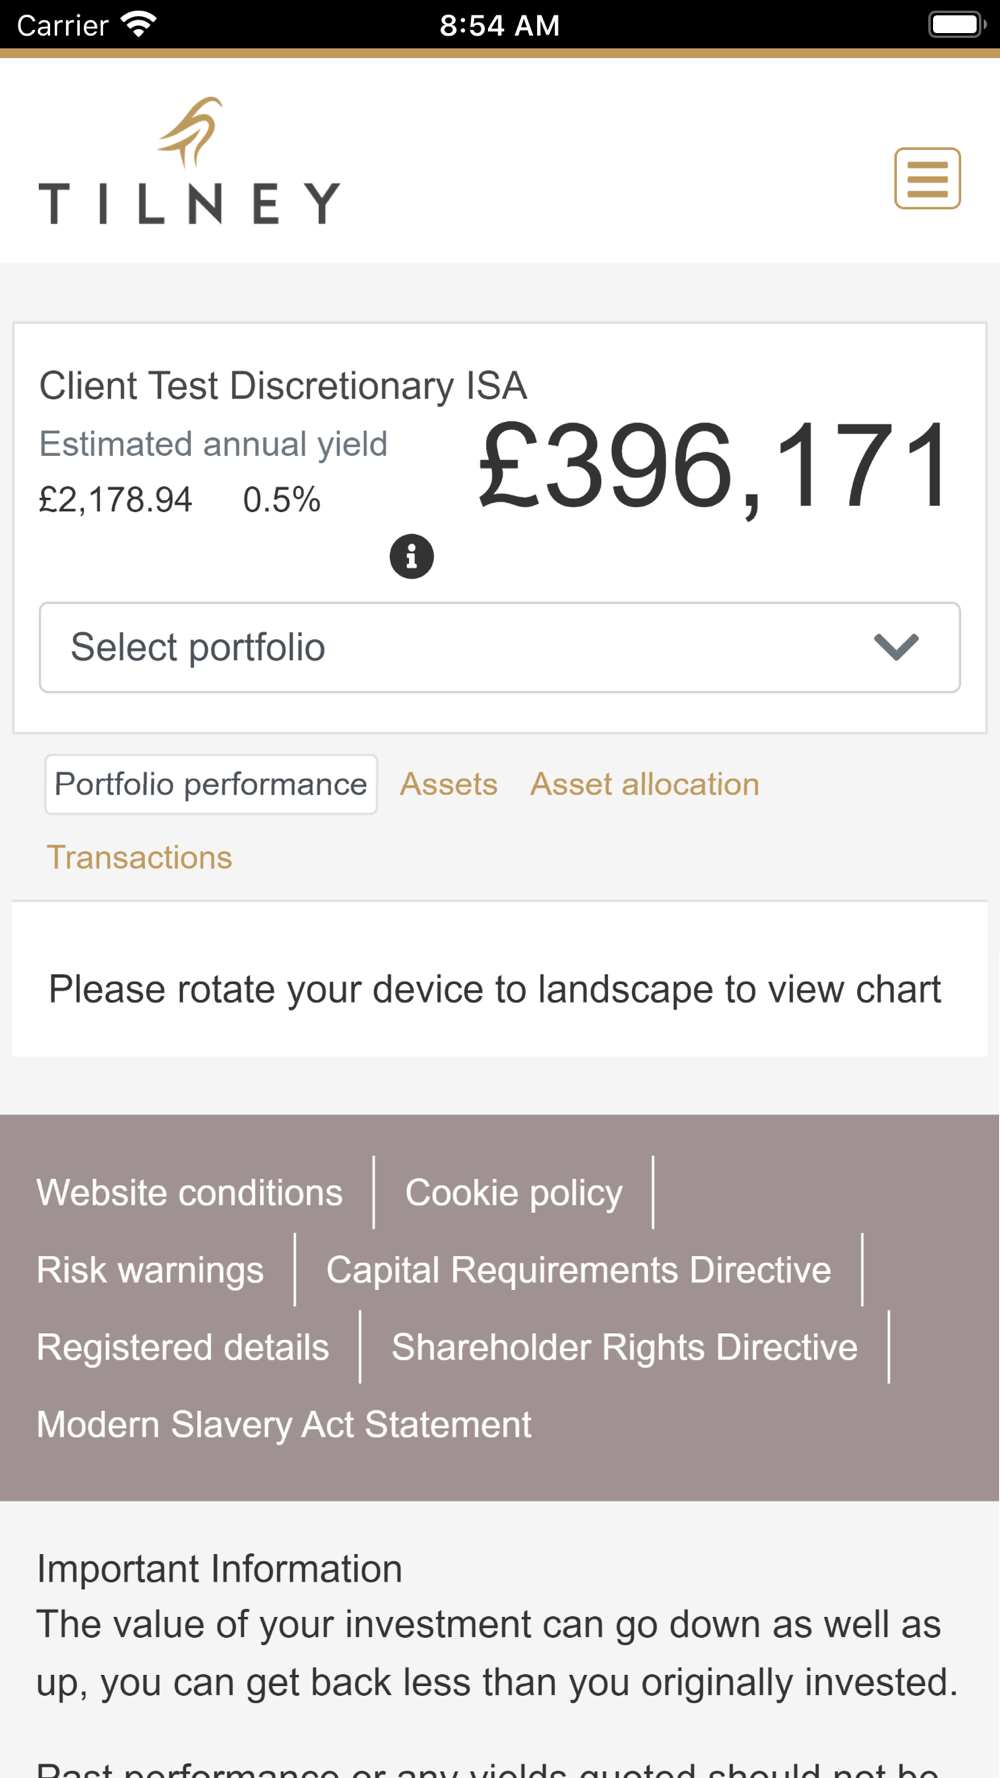Tap the Client Test Discretionary ISA title
The height and width of the screenshot is (1778, 1000).
(x=283, y=386)
